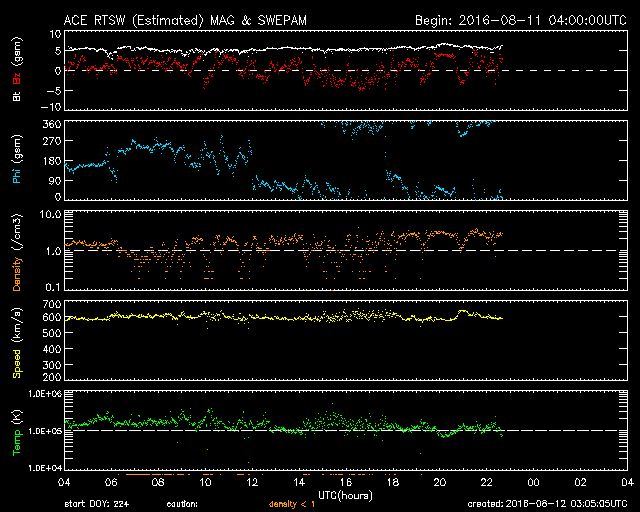Click the '20' hour label
The height and width of the screenshot is (512, 640).
(x=440, y=483)
